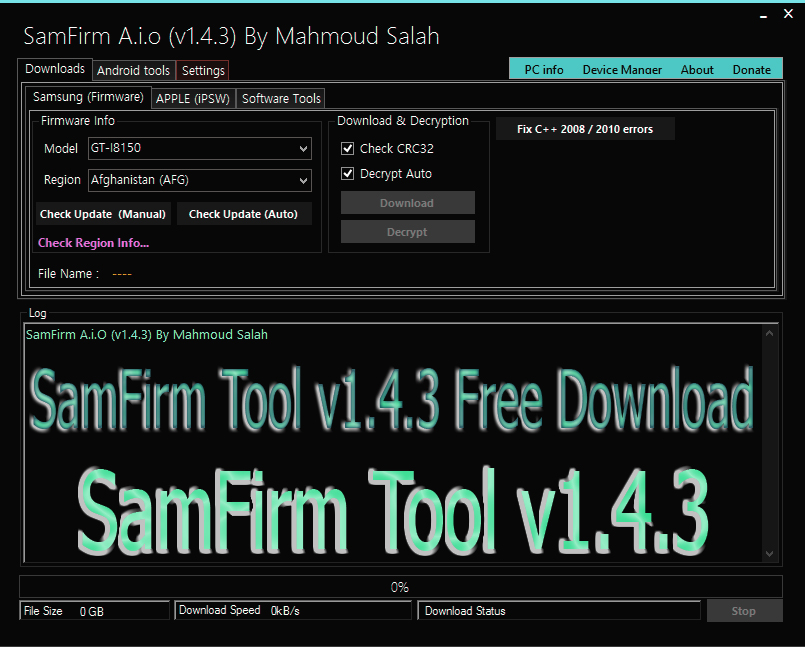Click the Stop button
Viewport: 805px width, 647px height.
point(744,611)
